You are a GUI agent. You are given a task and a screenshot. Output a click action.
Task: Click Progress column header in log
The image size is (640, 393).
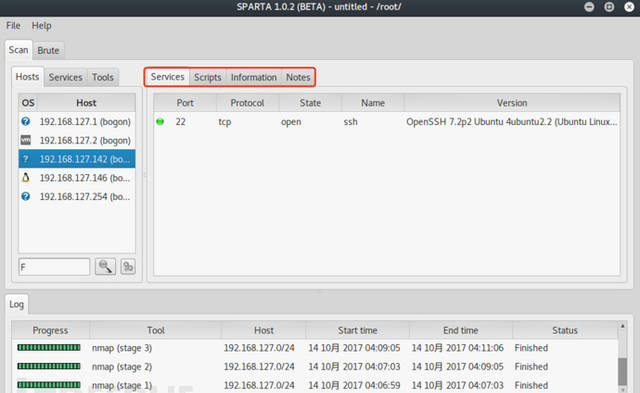click(50, 330)
